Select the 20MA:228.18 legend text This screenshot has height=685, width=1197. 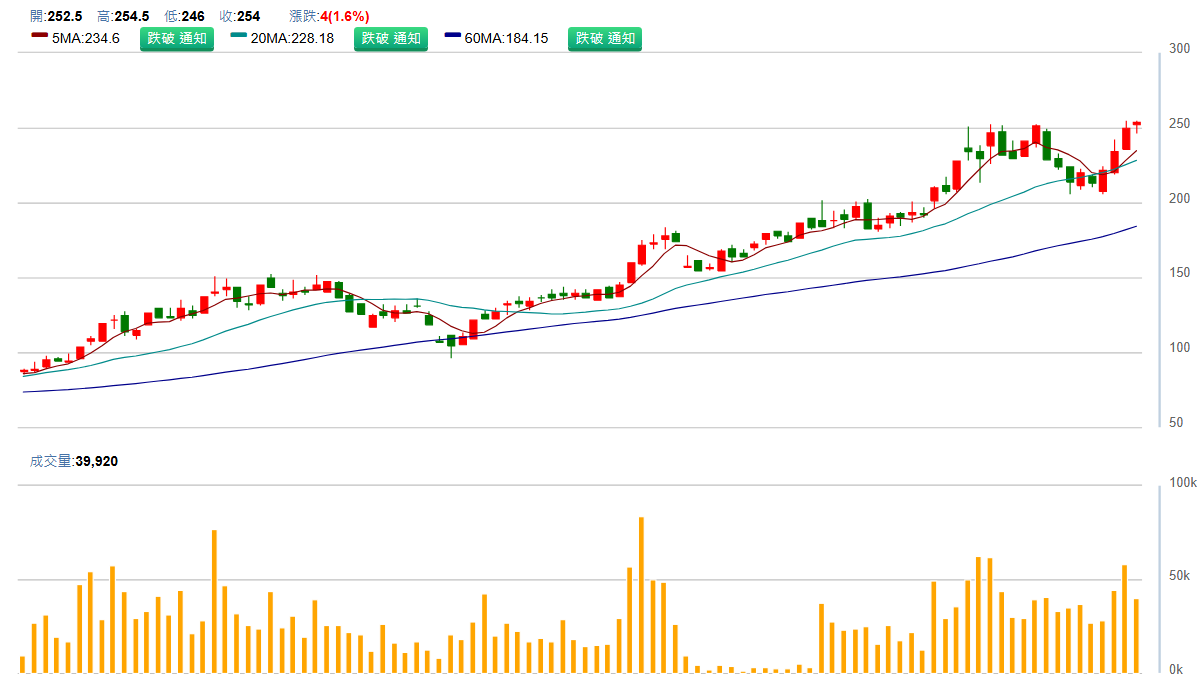pyautogui.click(x=292, y=39)
